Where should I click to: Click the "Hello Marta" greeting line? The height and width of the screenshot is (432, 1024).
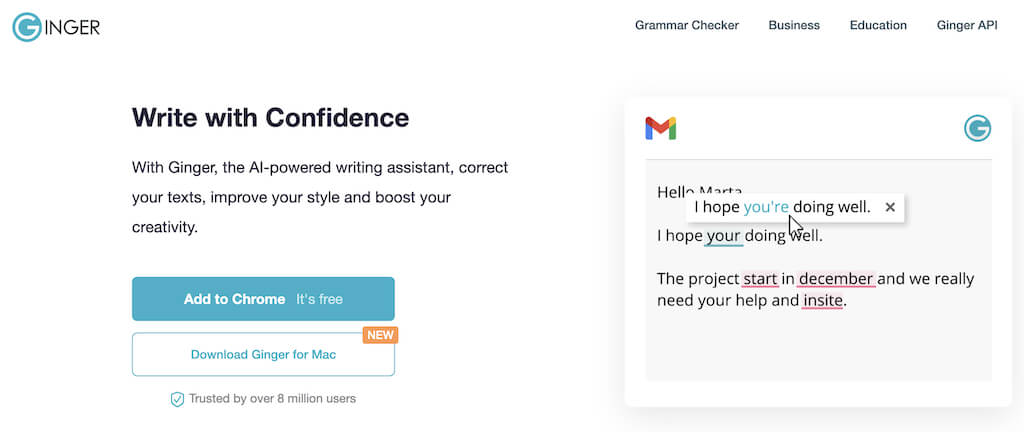(x=670, y=190)
